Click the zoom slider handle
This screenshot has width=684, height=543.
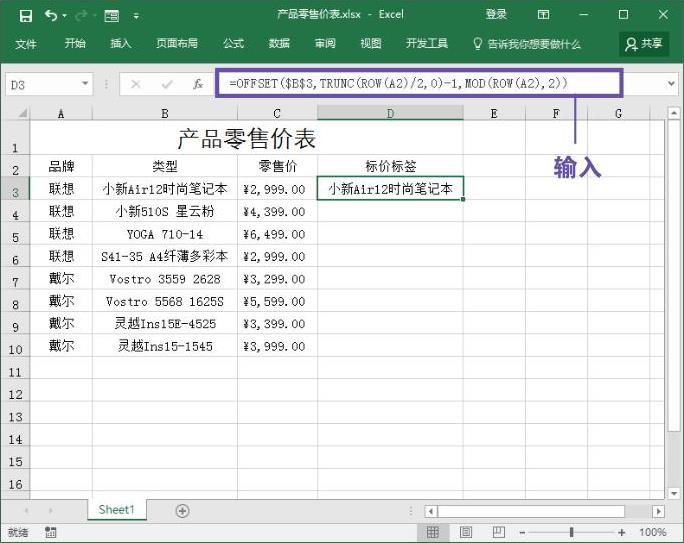pyautogui.click(x=571, y=532)
